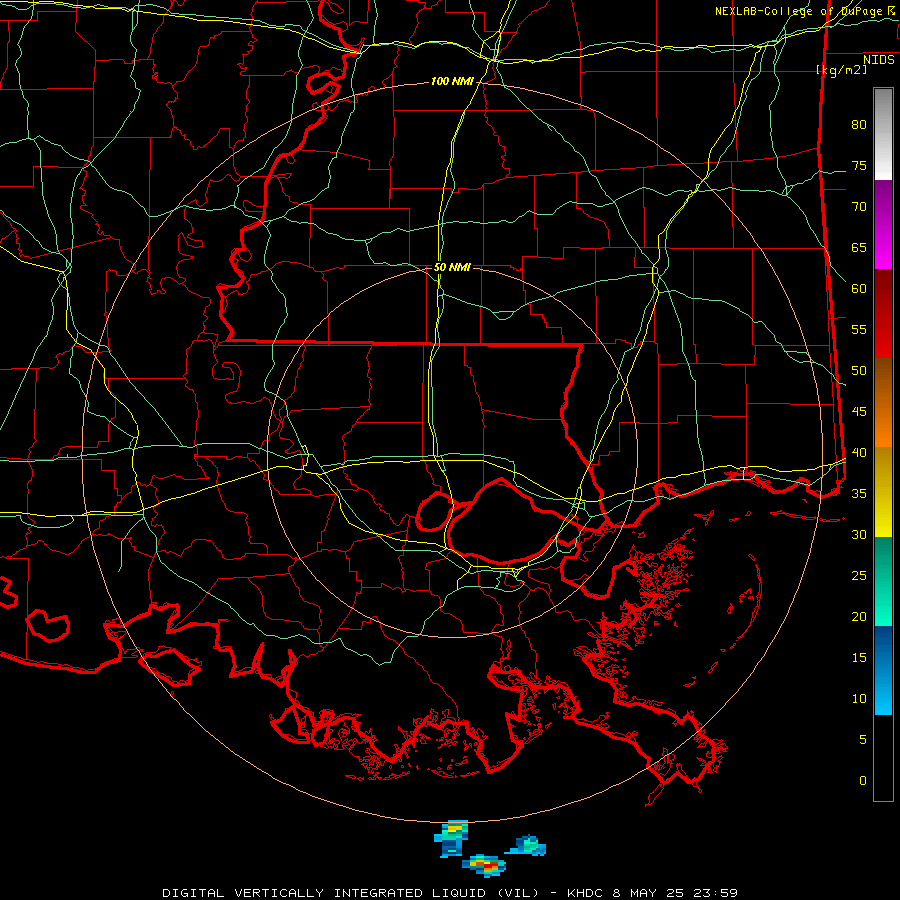
Task: Click the legend value 65
Action: point(859,248)
